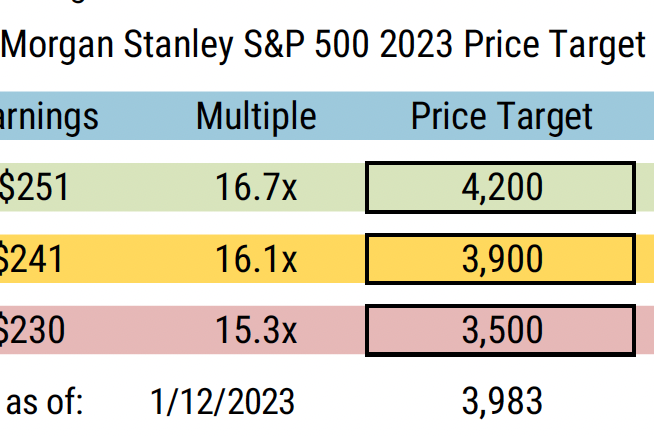Click the Morgan Stanley S&P 500 title
The height and width of the screenshot is (436, 654).
click(325, 45)
